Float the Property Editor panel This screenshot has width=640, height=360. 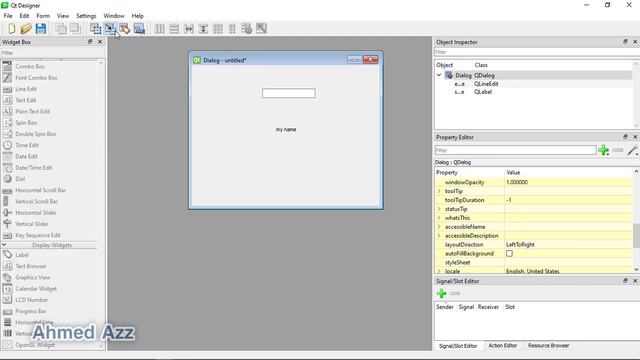click(x=625, y=137)
